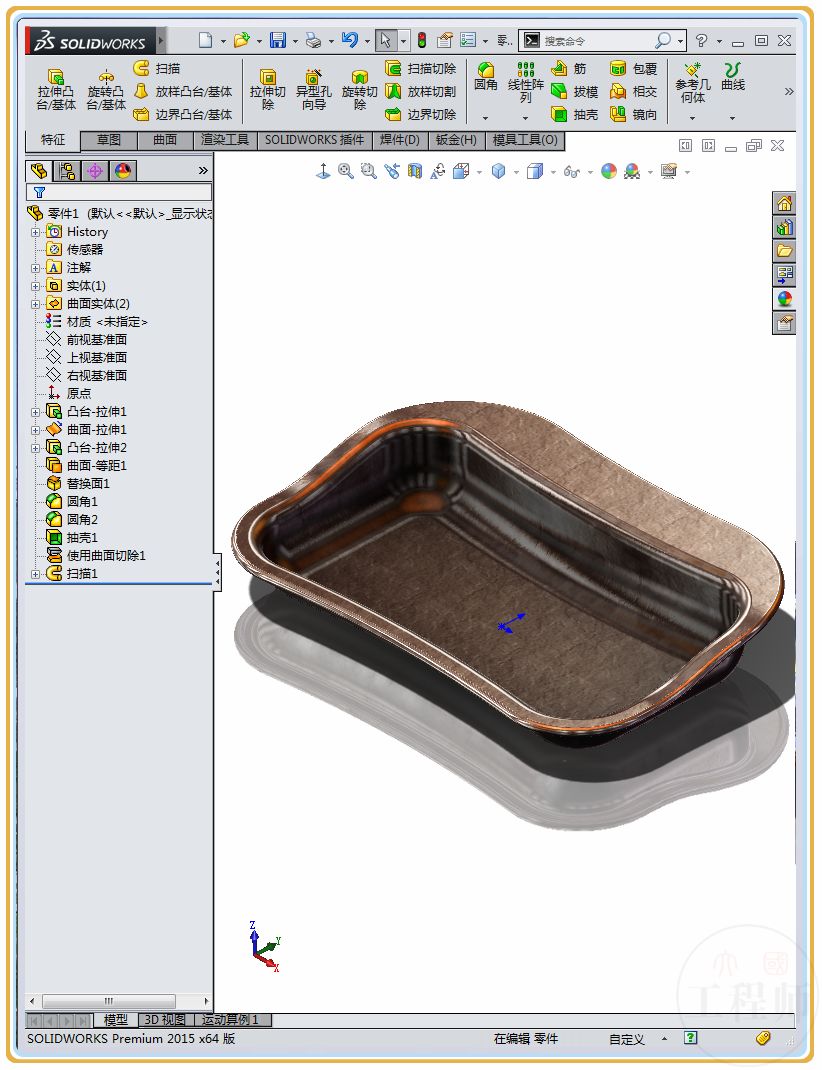
Task: Open the 模具工具(O) mold tools tab
Action: coord(525,140)
